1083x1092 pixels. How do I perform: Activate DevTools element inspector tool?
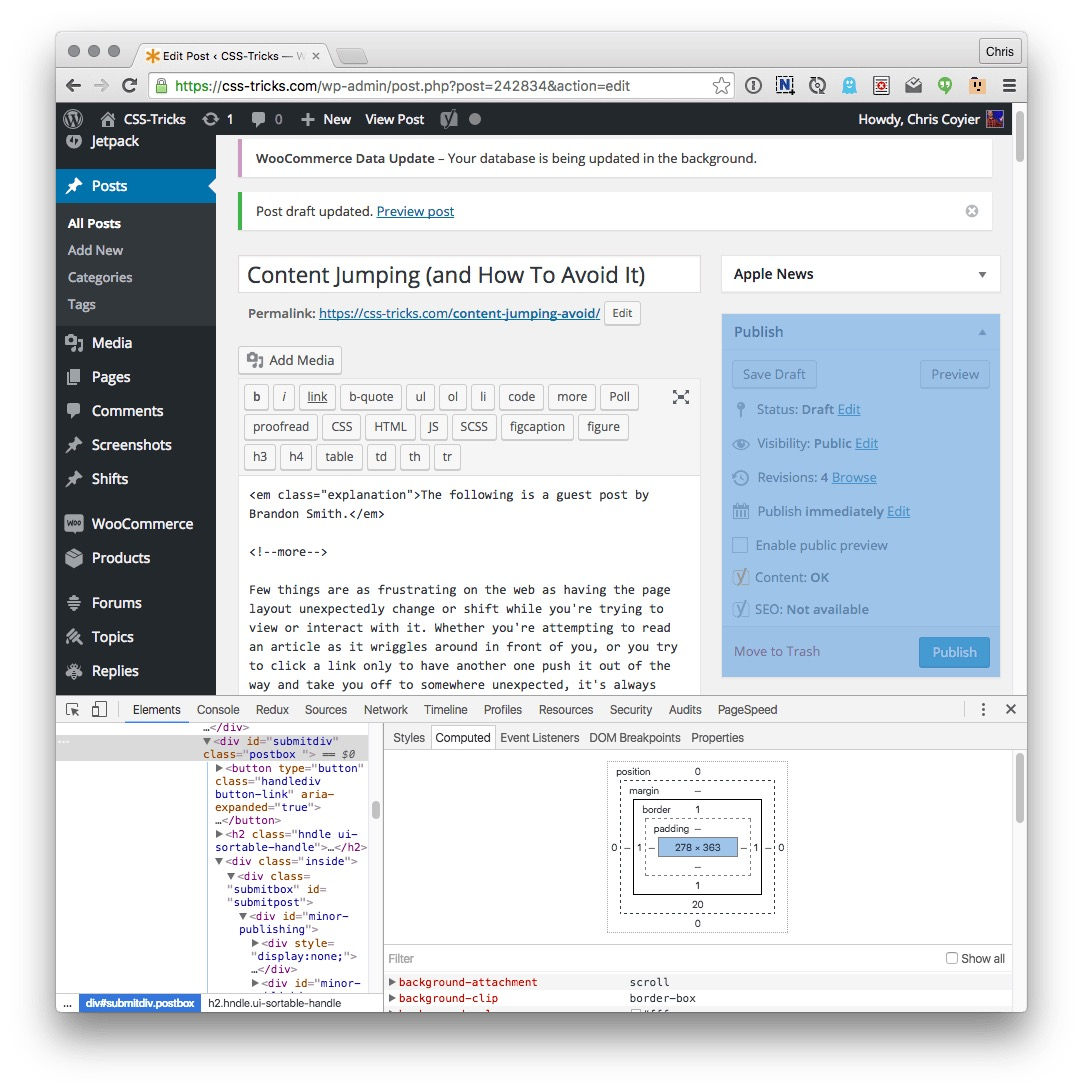tap(72, 710)
